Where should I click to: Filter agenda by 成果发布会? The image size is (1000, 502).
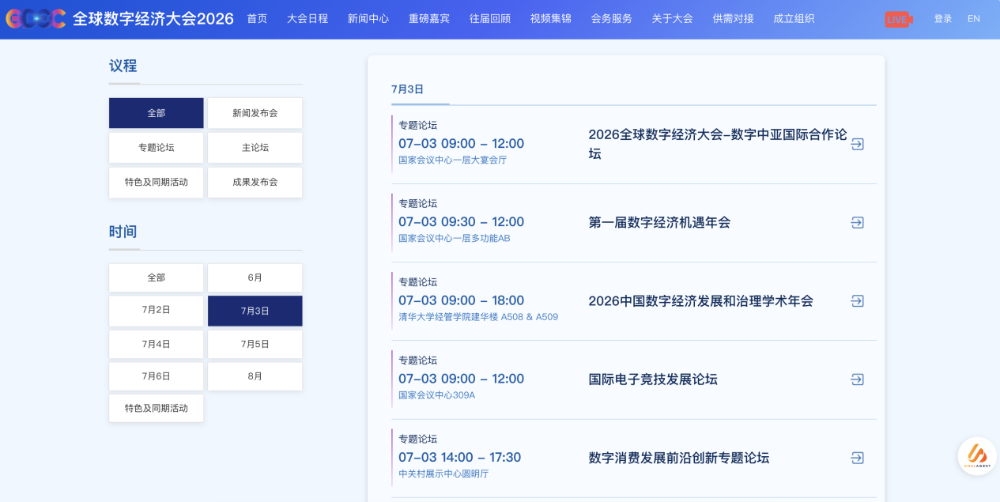255,182
